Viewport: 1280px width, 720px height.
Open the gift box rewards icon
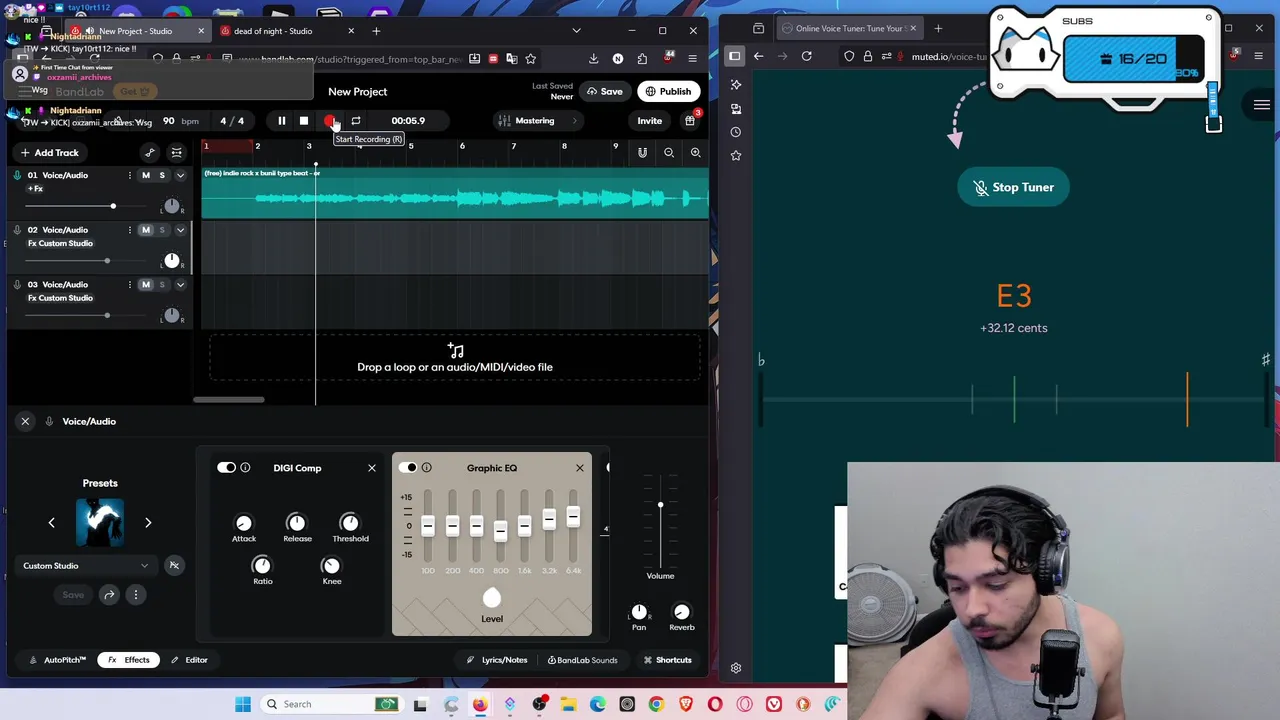click(x=690, y=121)
